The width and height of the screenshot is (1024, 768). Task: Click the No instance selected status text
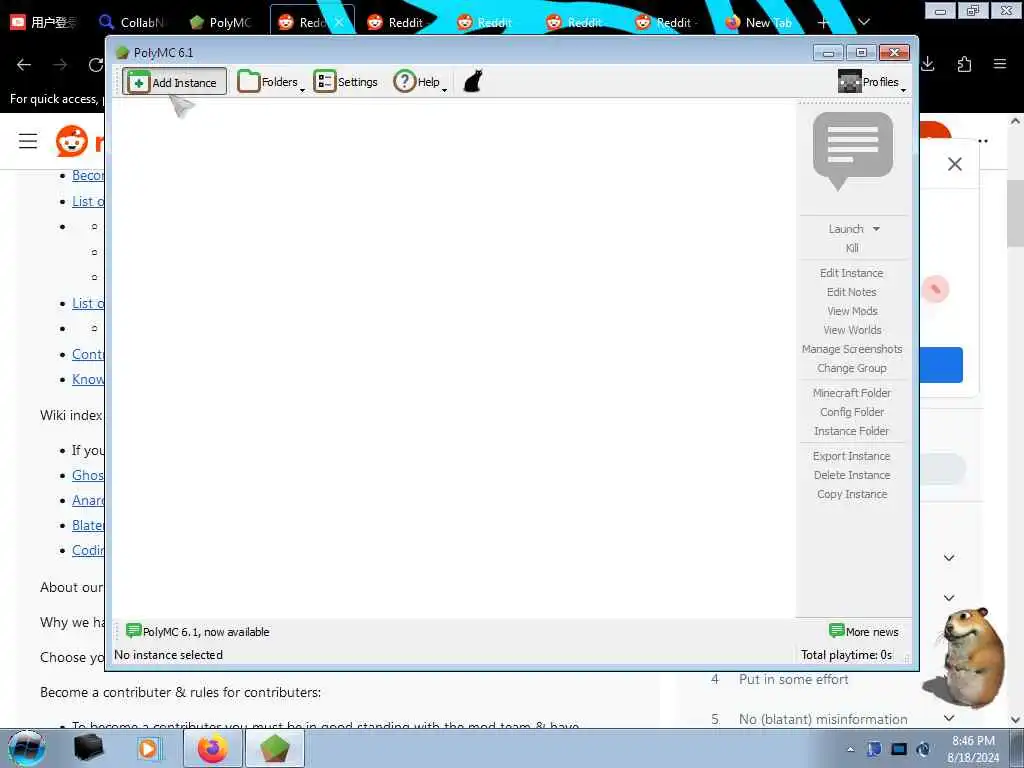pos(168,654)
